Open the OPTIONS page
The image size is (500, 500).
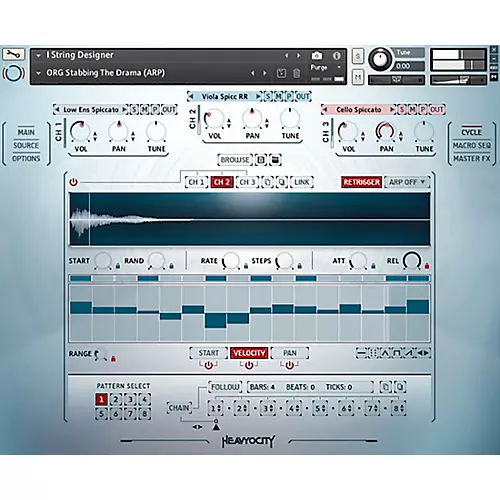(x=26, y=159)
